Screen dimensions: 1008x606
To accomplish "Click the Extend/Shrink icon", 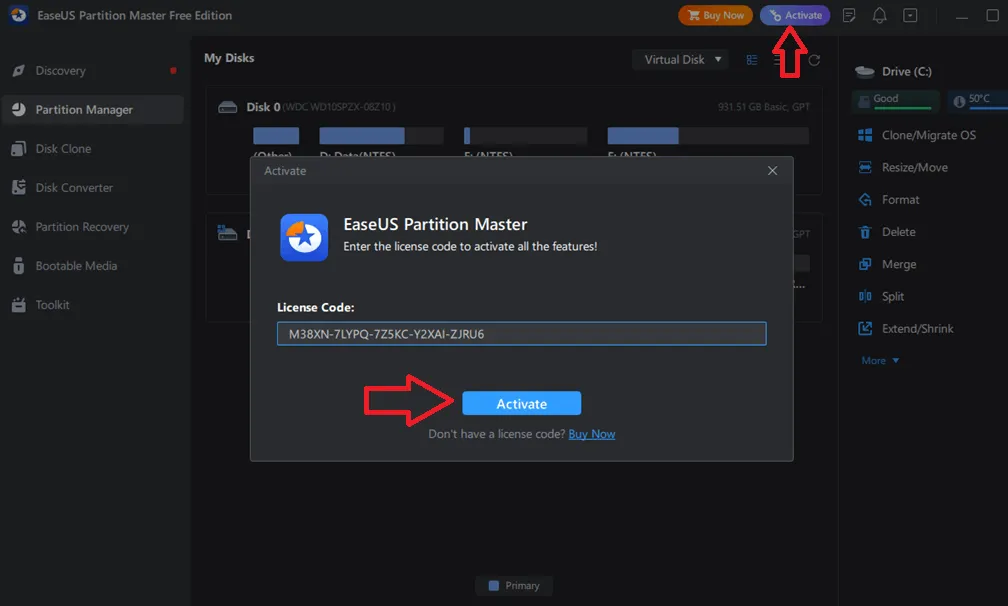I will (865, 328).
